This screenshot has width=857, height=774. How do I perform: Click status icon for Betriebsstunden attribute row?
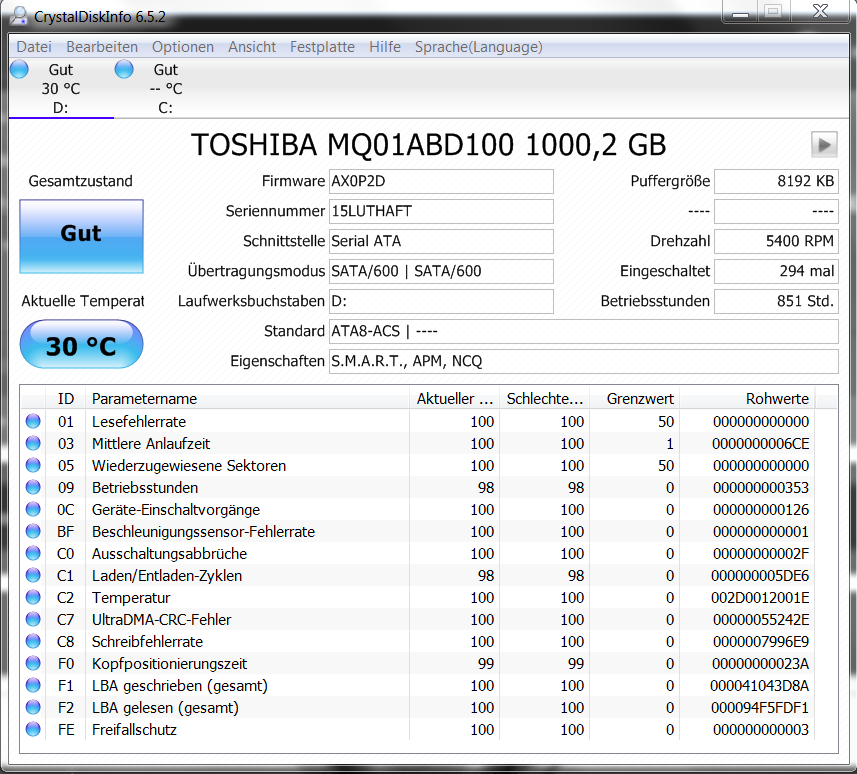click(34, 488)
